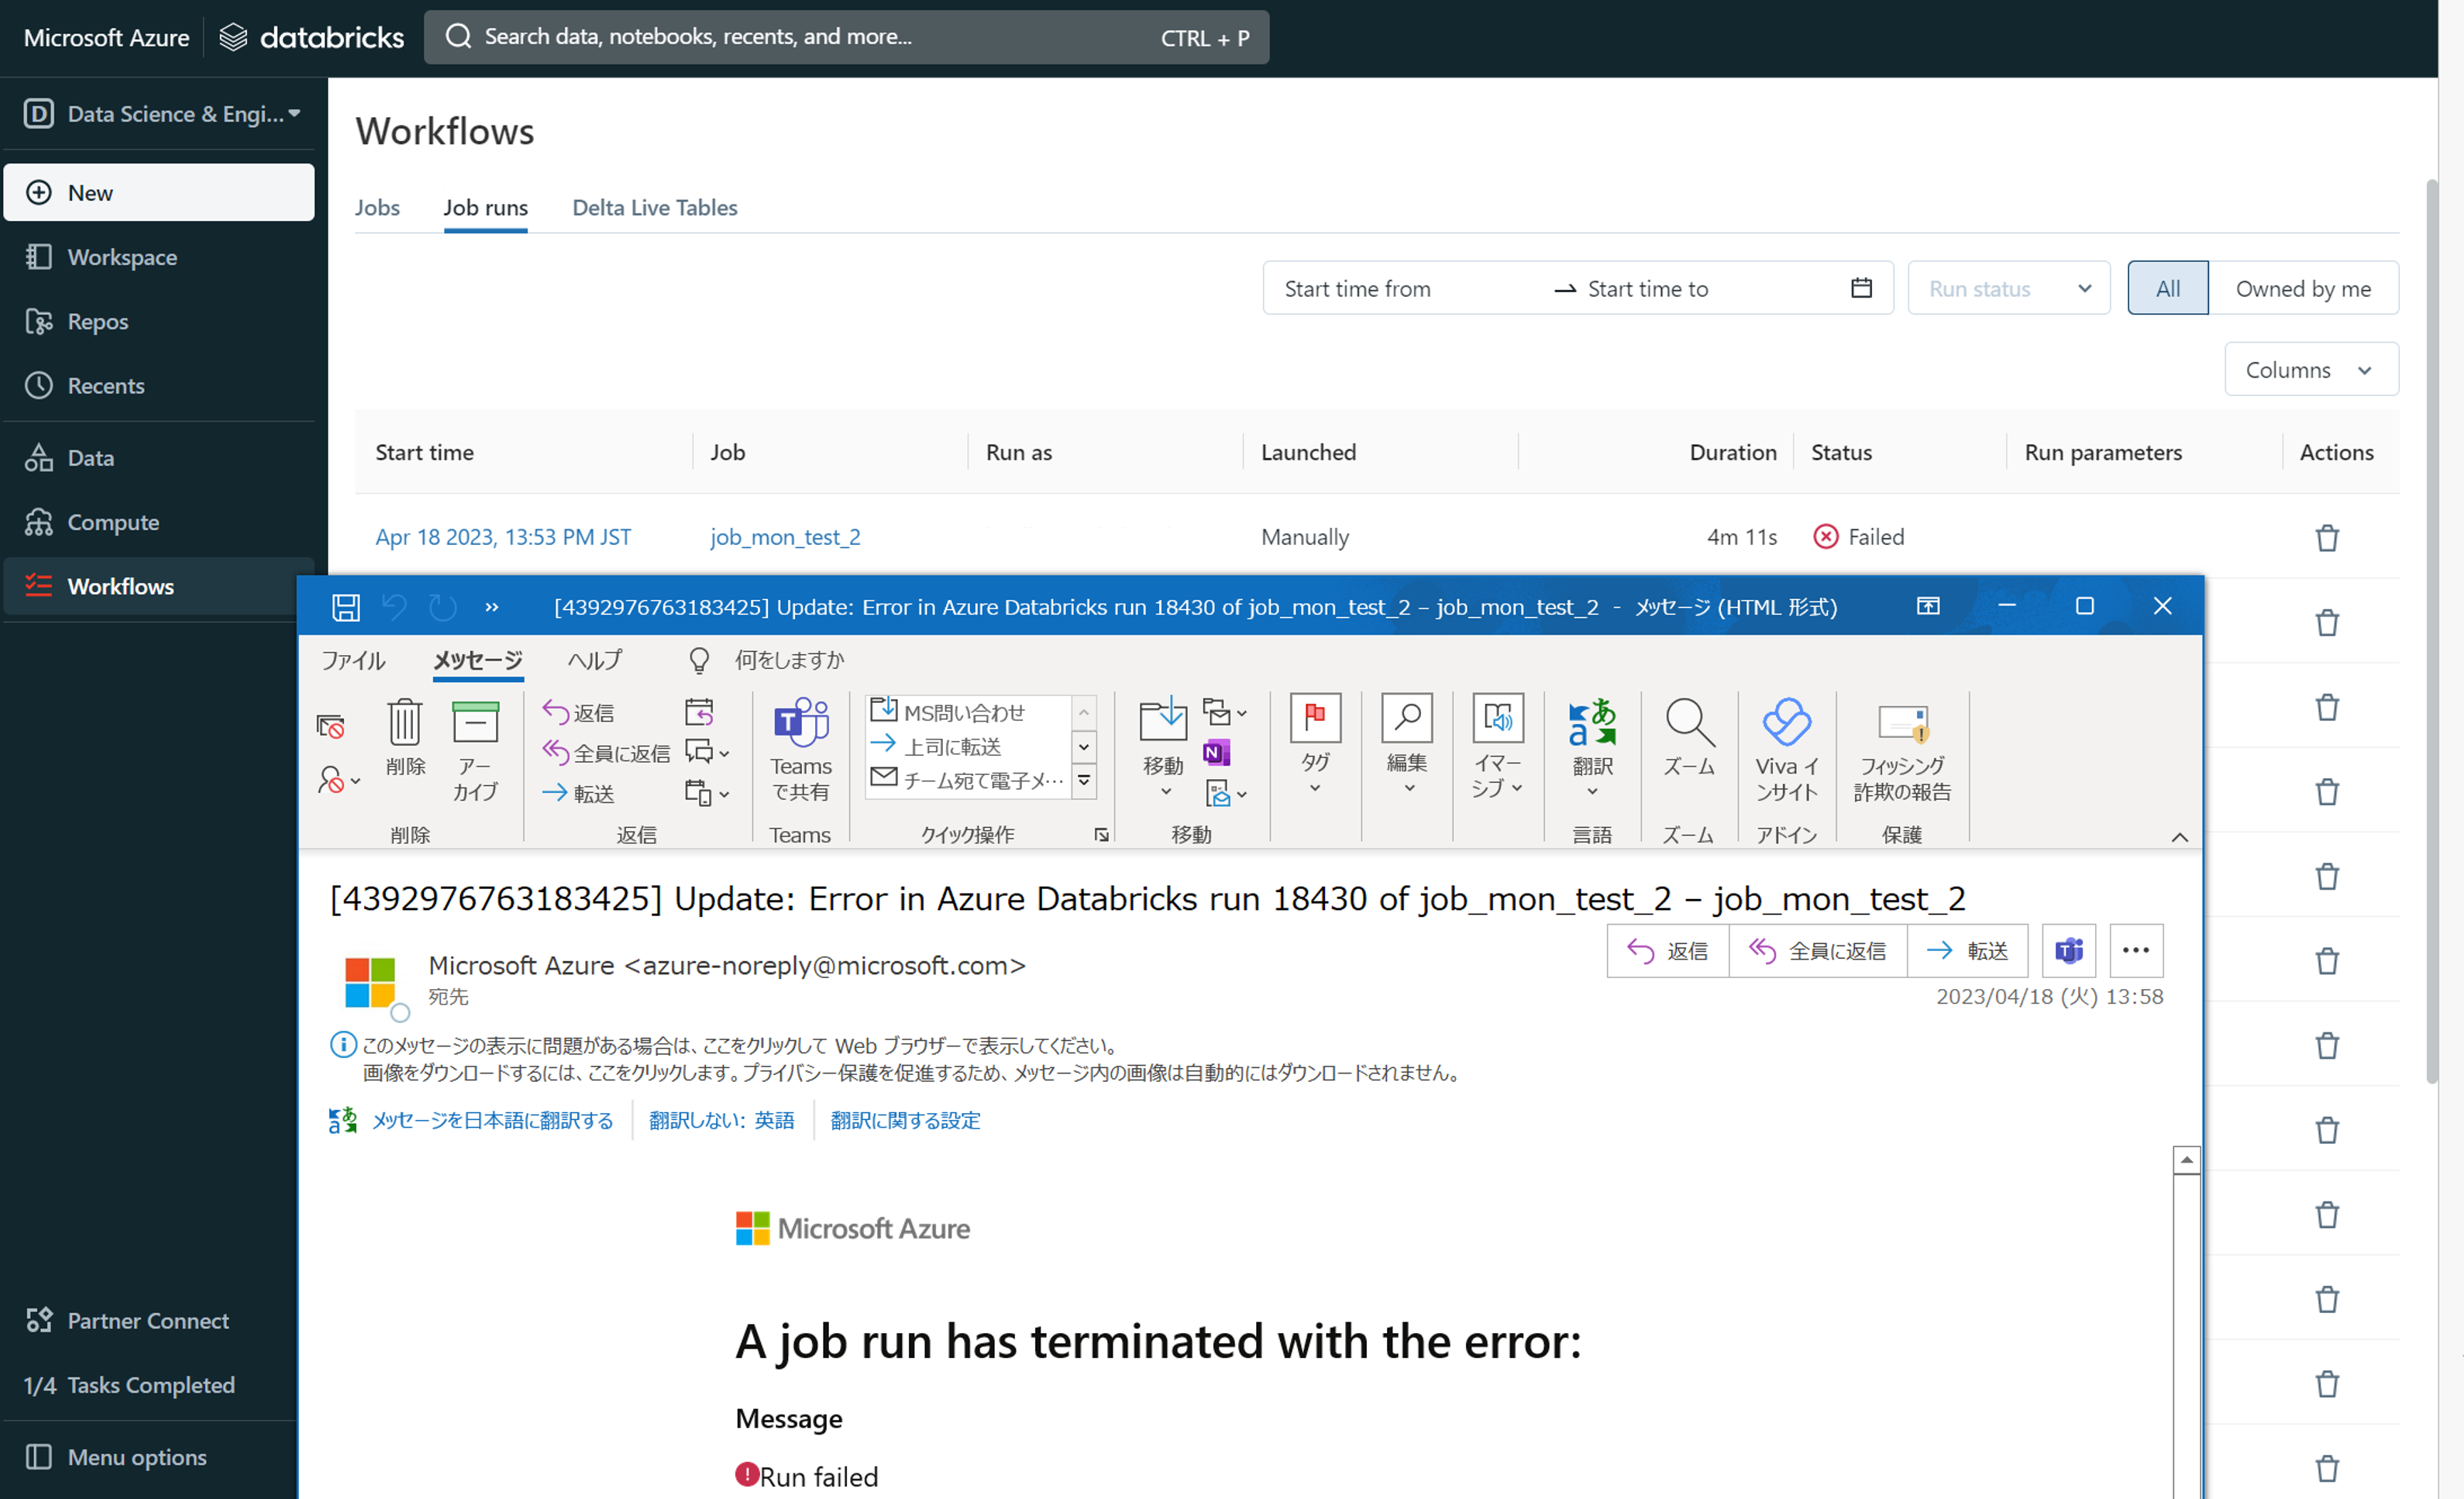The height and width of the screenshot is (1499, 2464).
Task: Click the Archive icon in the ribbon
Action: coord(475,723)
